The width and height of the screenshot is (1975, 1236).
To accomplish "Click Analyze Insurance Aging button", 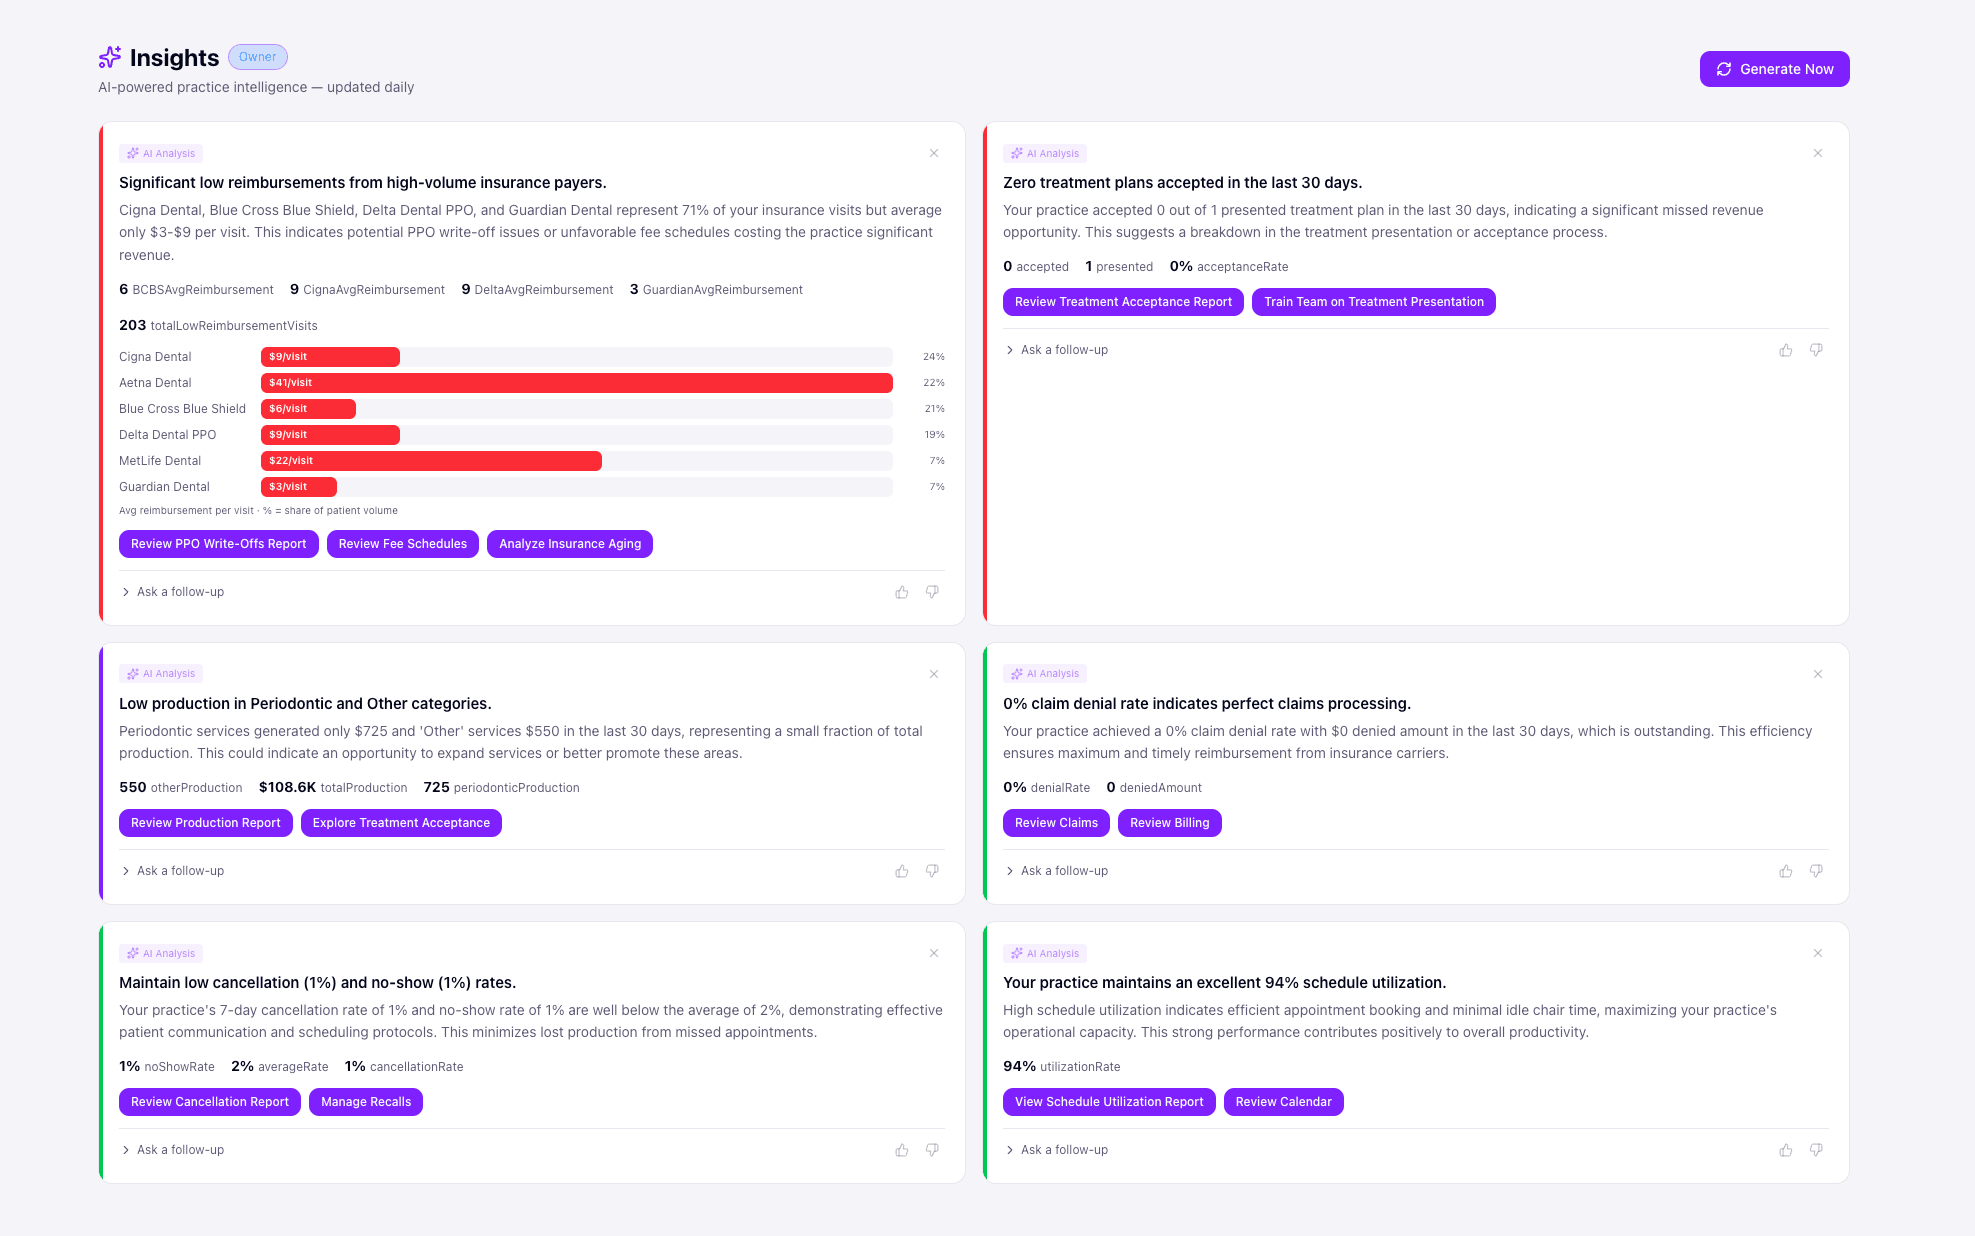I will [x=570, y=544].
